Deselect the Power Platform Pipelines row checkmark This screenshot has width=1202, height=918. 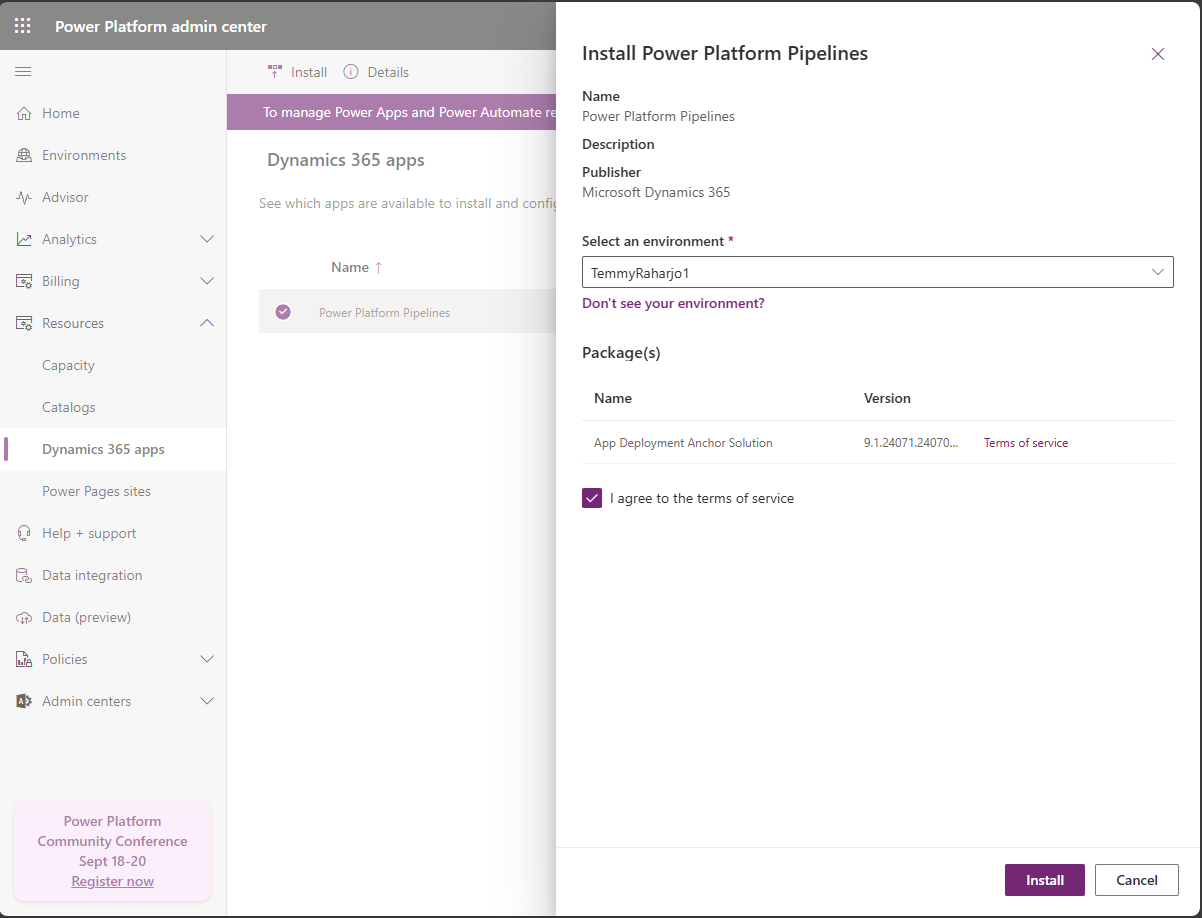tap(283, 312)
